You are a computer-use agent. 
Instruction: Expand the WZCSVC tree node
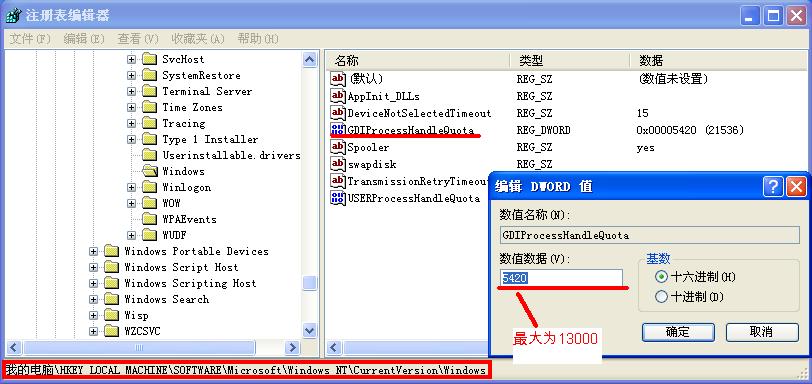click(93, 332)
